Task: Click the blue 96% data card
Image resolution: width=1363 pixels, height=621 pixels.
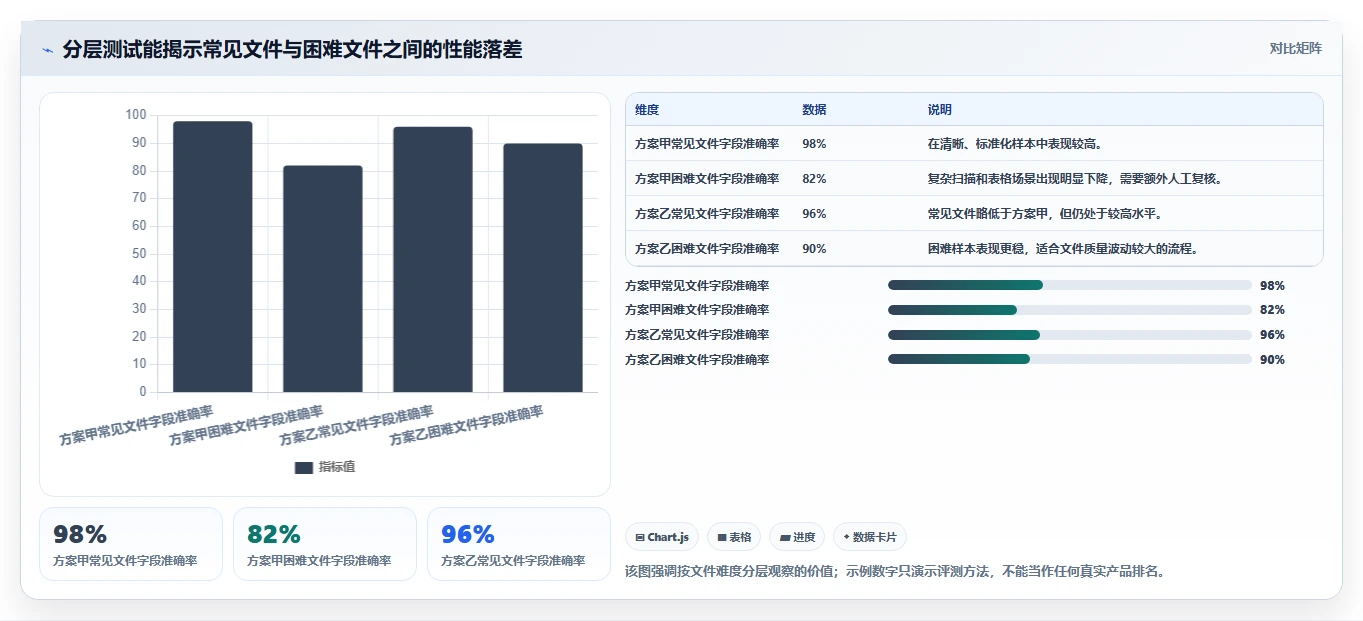Action: (519, 544)
